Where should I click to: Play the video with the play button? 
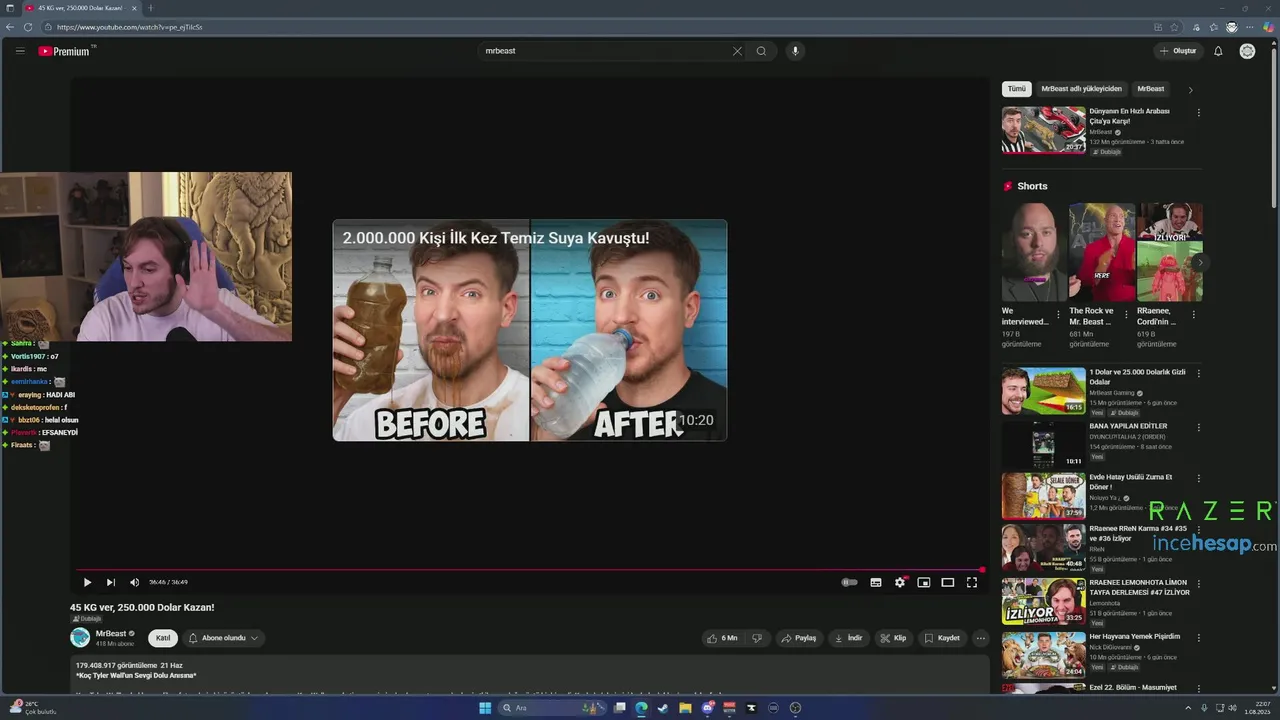click(x=87, y=582)
